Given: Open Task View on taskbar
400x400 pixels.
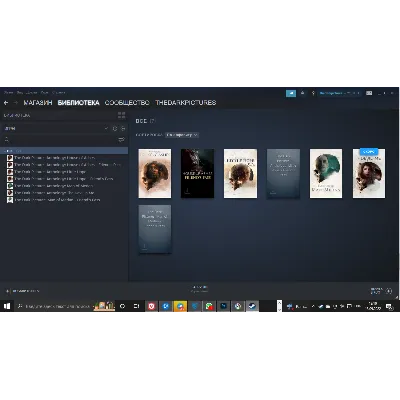Looking at the screenshot, I should (137, 306).
